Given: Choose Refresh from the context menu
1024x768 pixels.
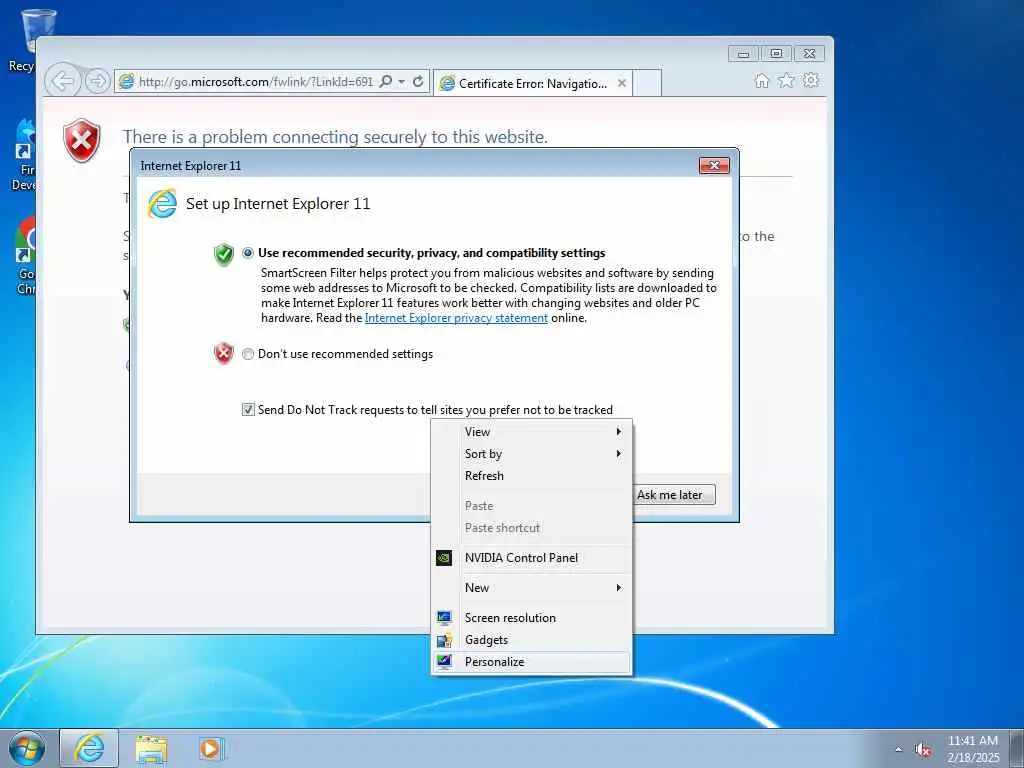Looking at the screenshot, I should point(531,476).
